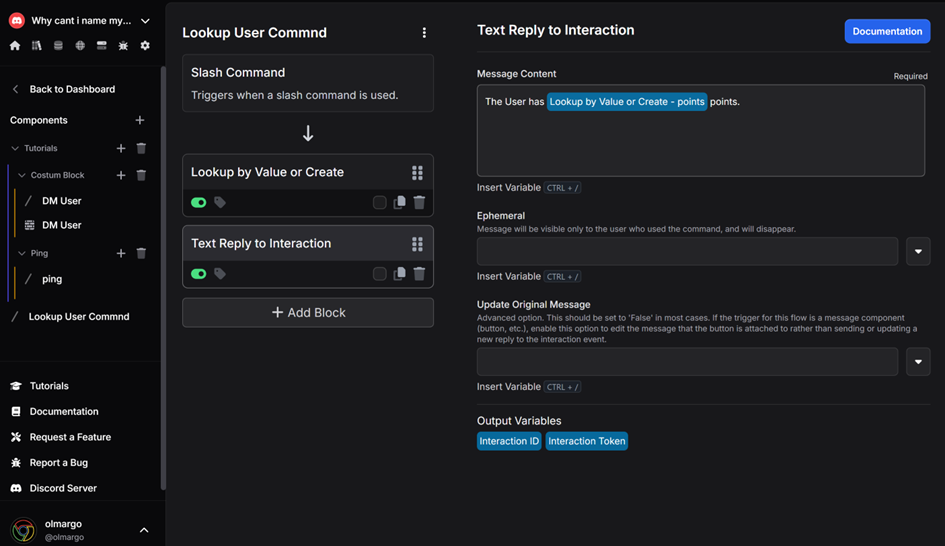This screenshot has width=945, height=546.
Task: Check the Lookup by Value or Create checkbox
Action: [379, 202]
